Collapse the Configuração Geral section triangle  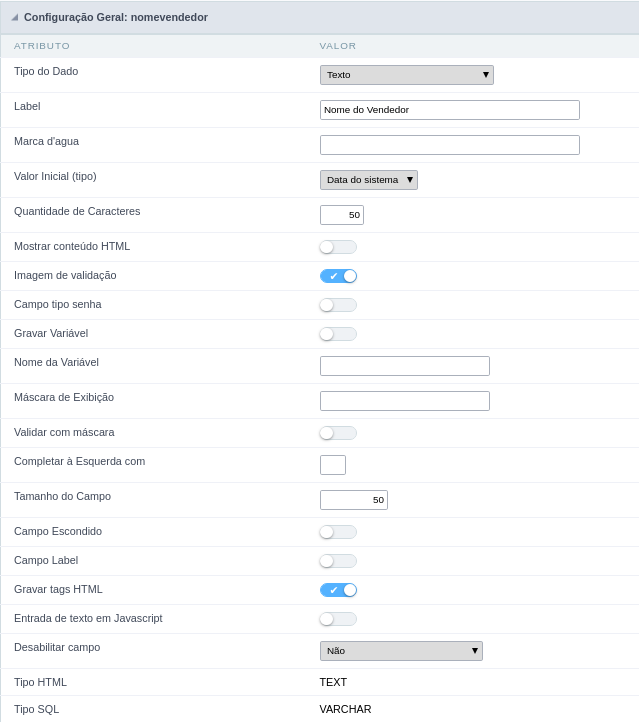click(14, 17)
